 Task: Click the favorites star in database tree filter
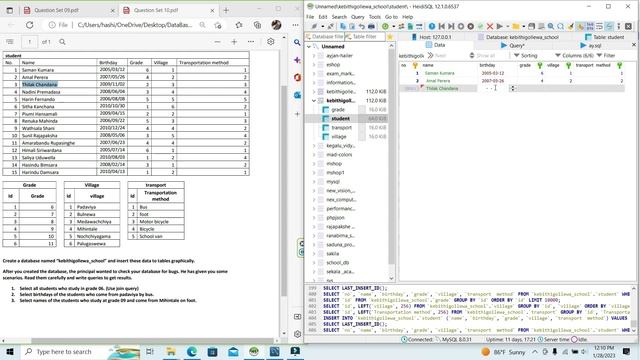pyautogui.click(x=390, y=37)
